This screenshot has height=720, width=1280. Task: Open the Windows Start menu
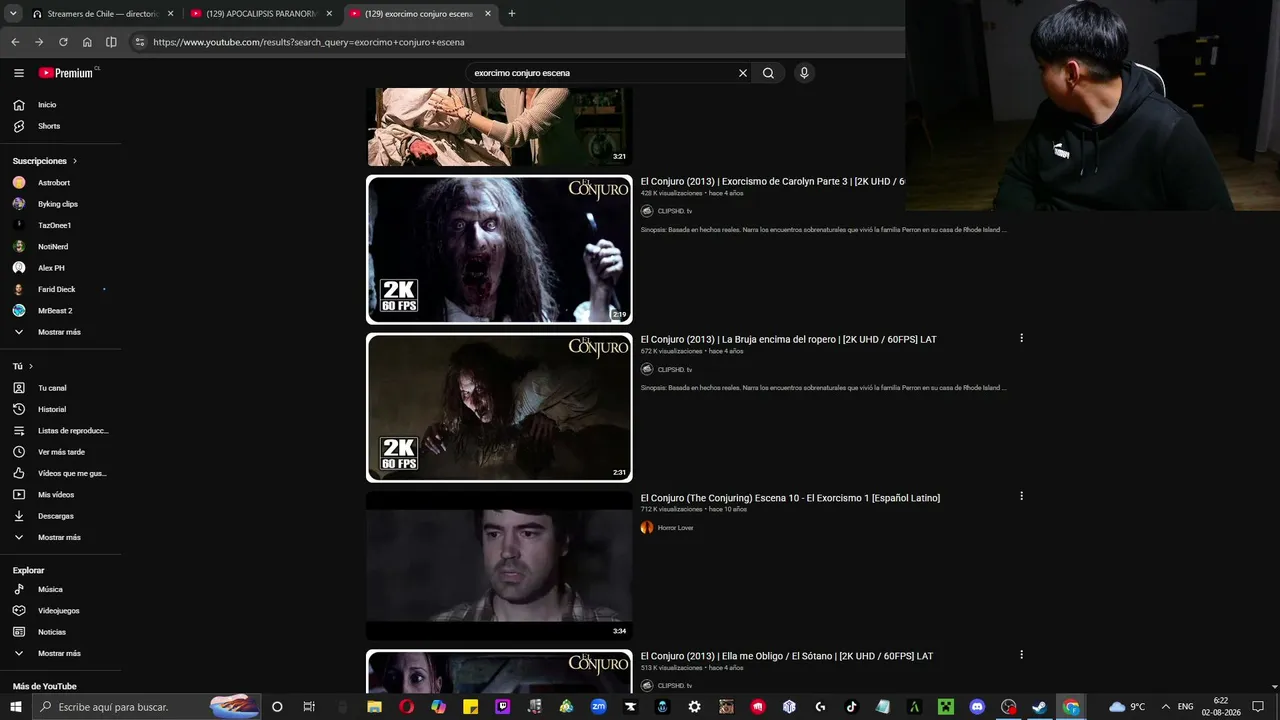16,707
